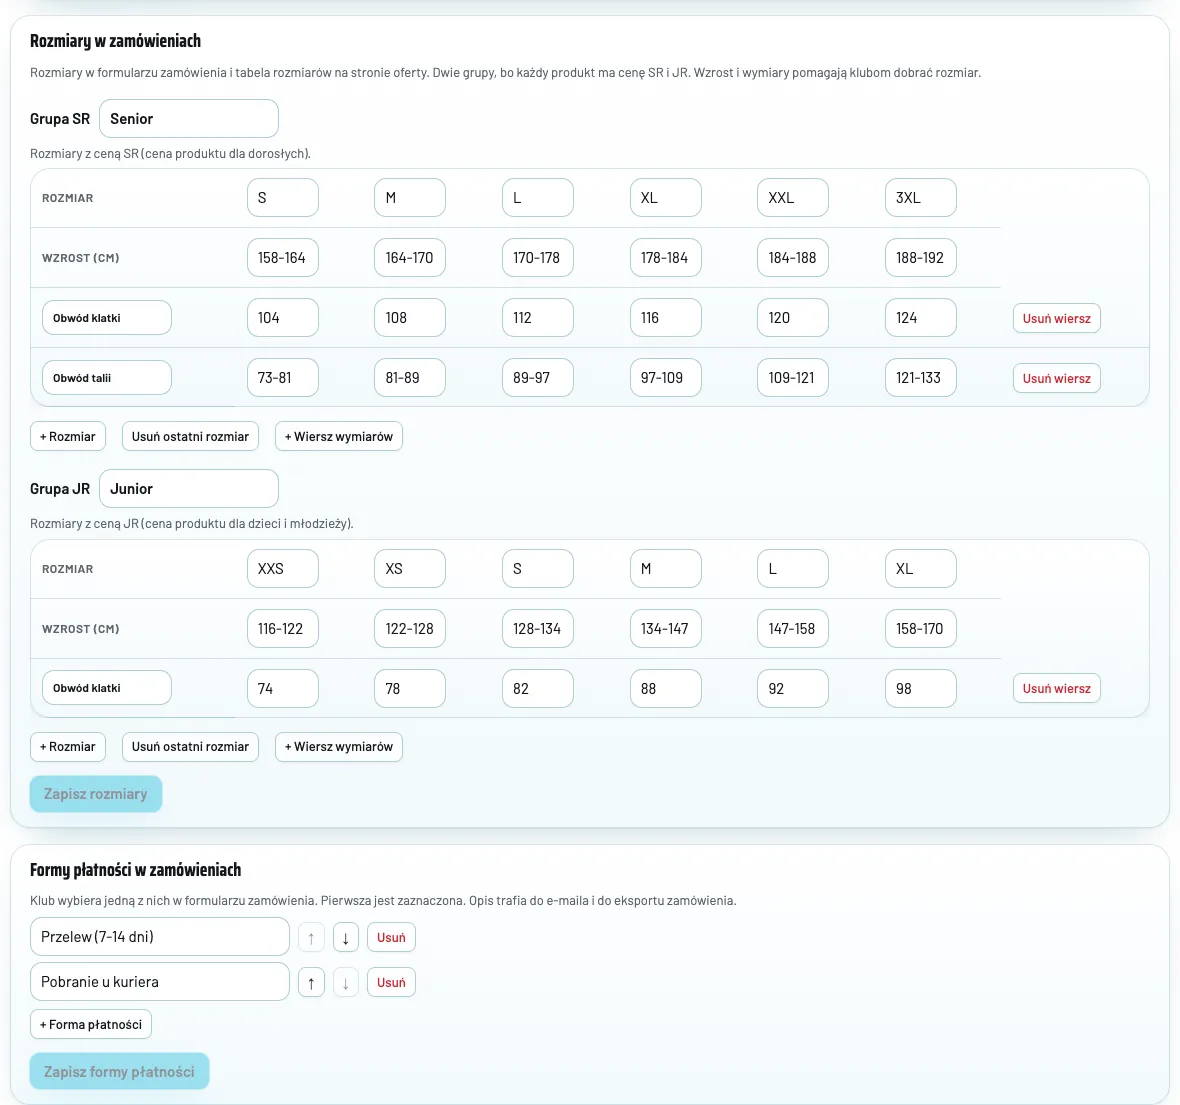Add a new payment method
The height and width of the screenshot is (1105, 1180).
(91, 1024)
